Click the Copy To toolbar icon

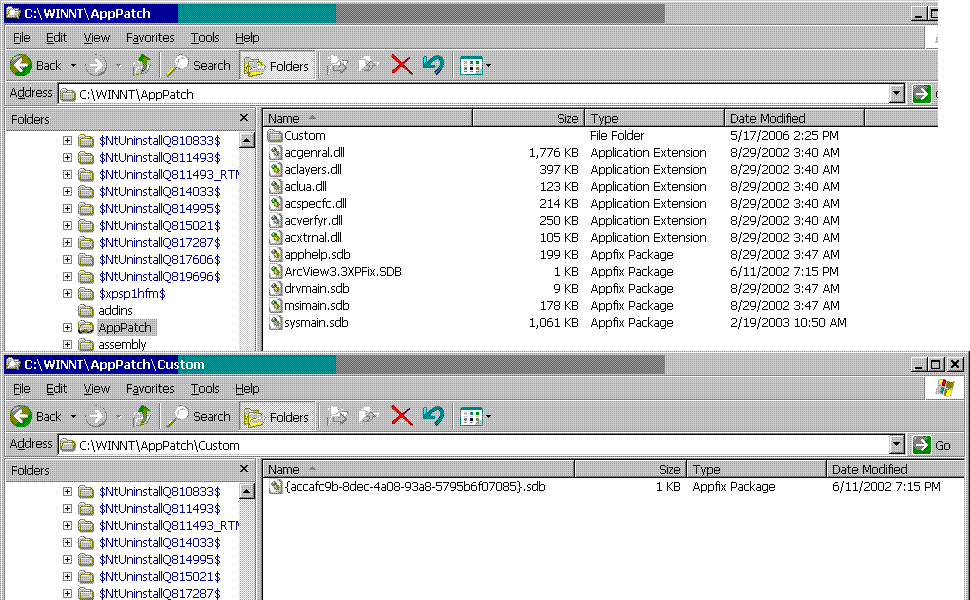click(368, 64)
